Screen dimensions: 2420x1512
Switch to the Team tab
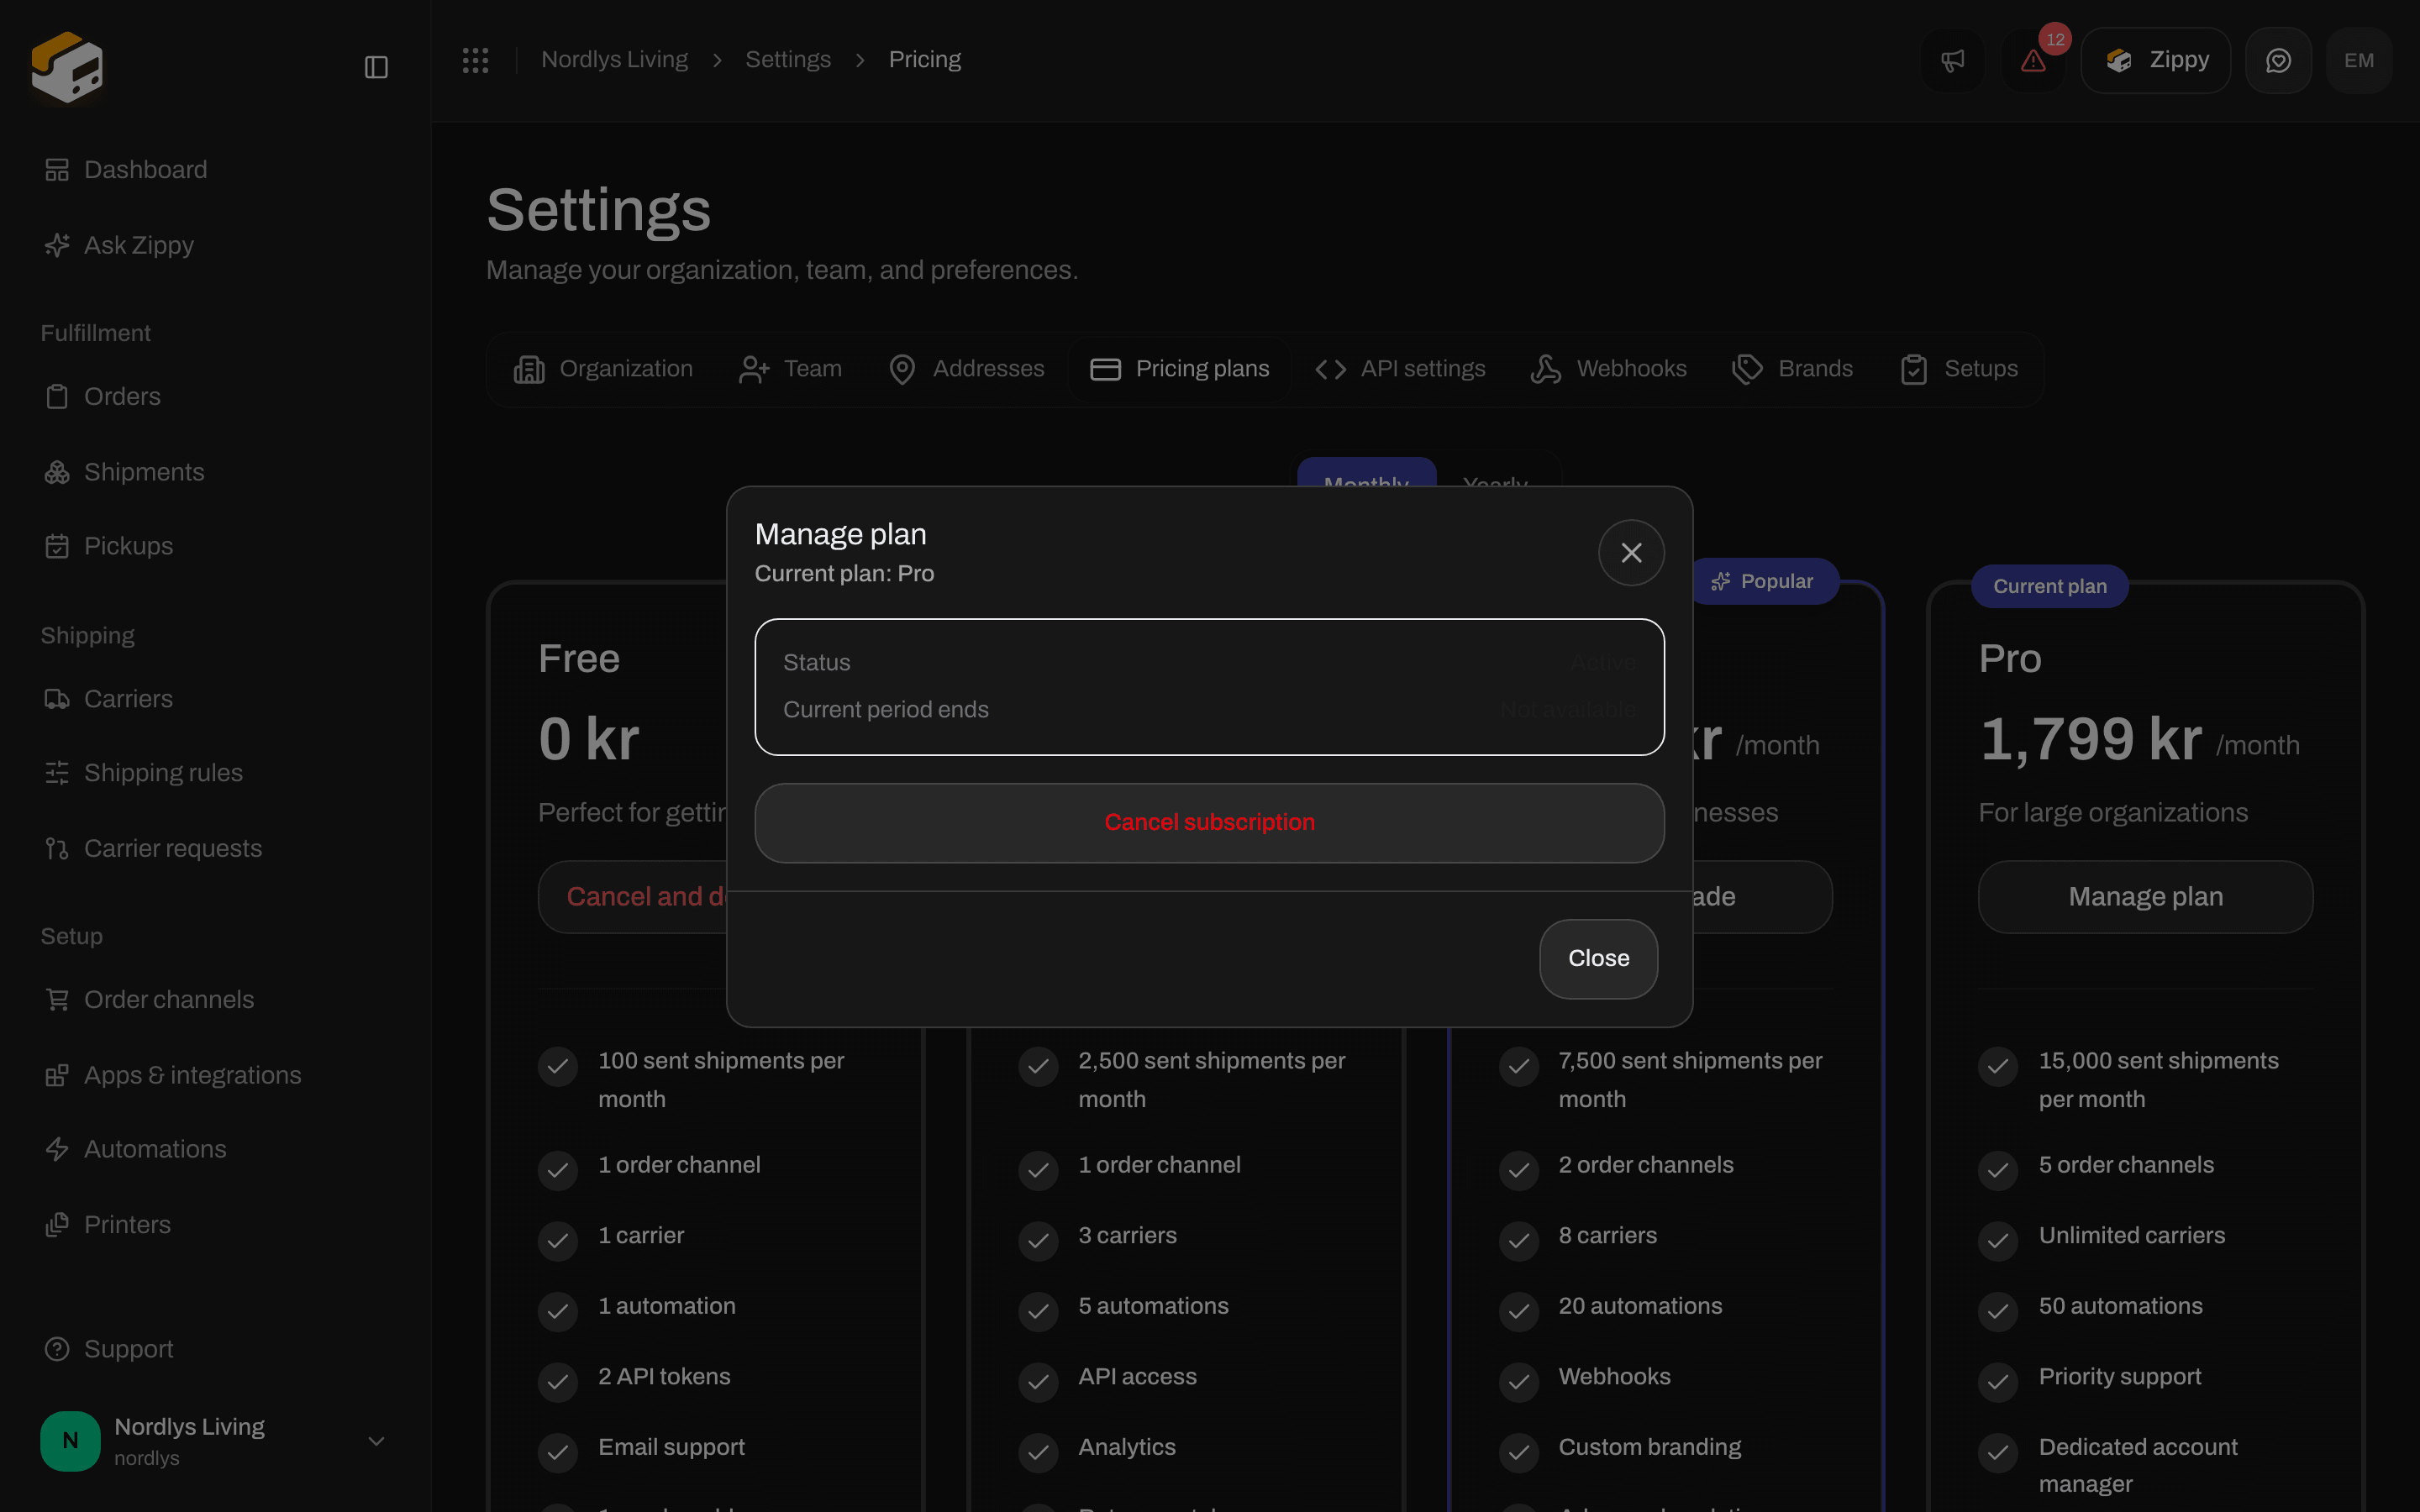(x=790, y=370)
